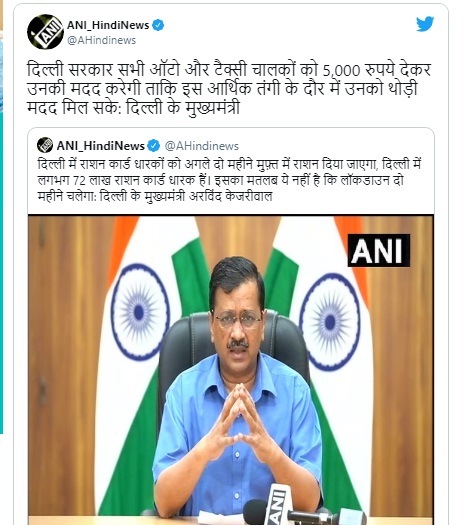
Task: Click the ANI watermark on the video image
Action: [379, 250]
